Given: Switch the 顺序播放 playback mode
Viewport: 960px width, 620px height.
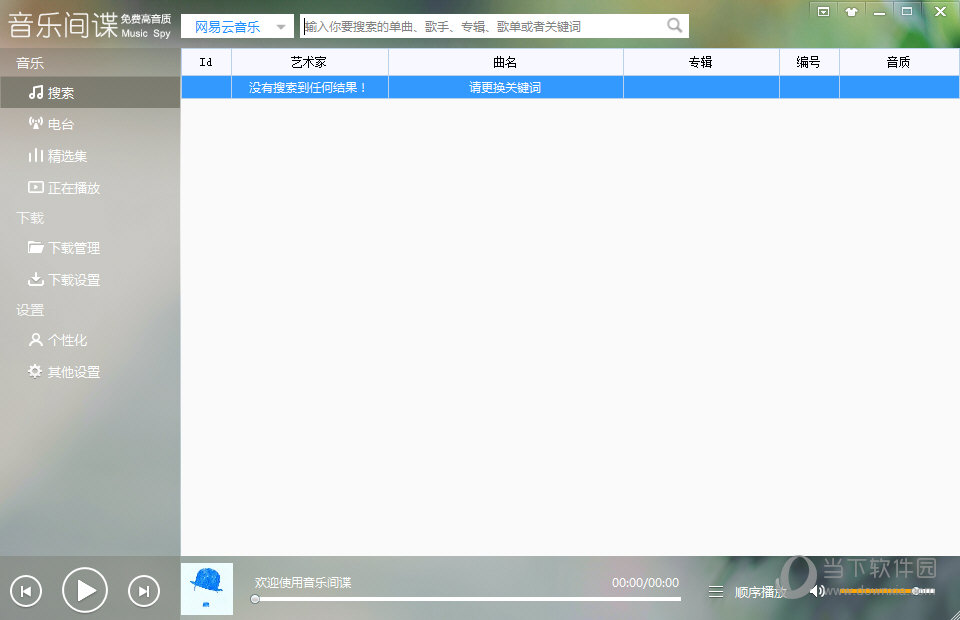Looking at the screenshot, I should tap(760, 592).
